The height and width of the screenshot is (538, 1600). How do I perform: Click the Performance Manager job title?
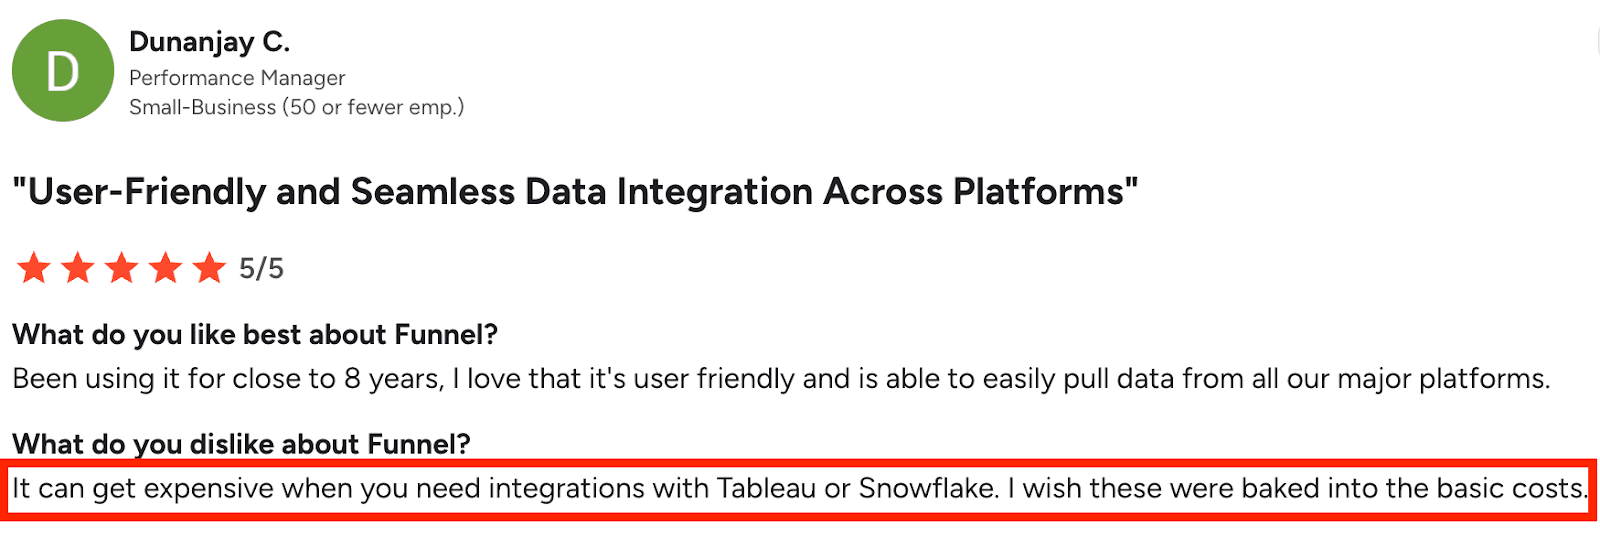237,78
